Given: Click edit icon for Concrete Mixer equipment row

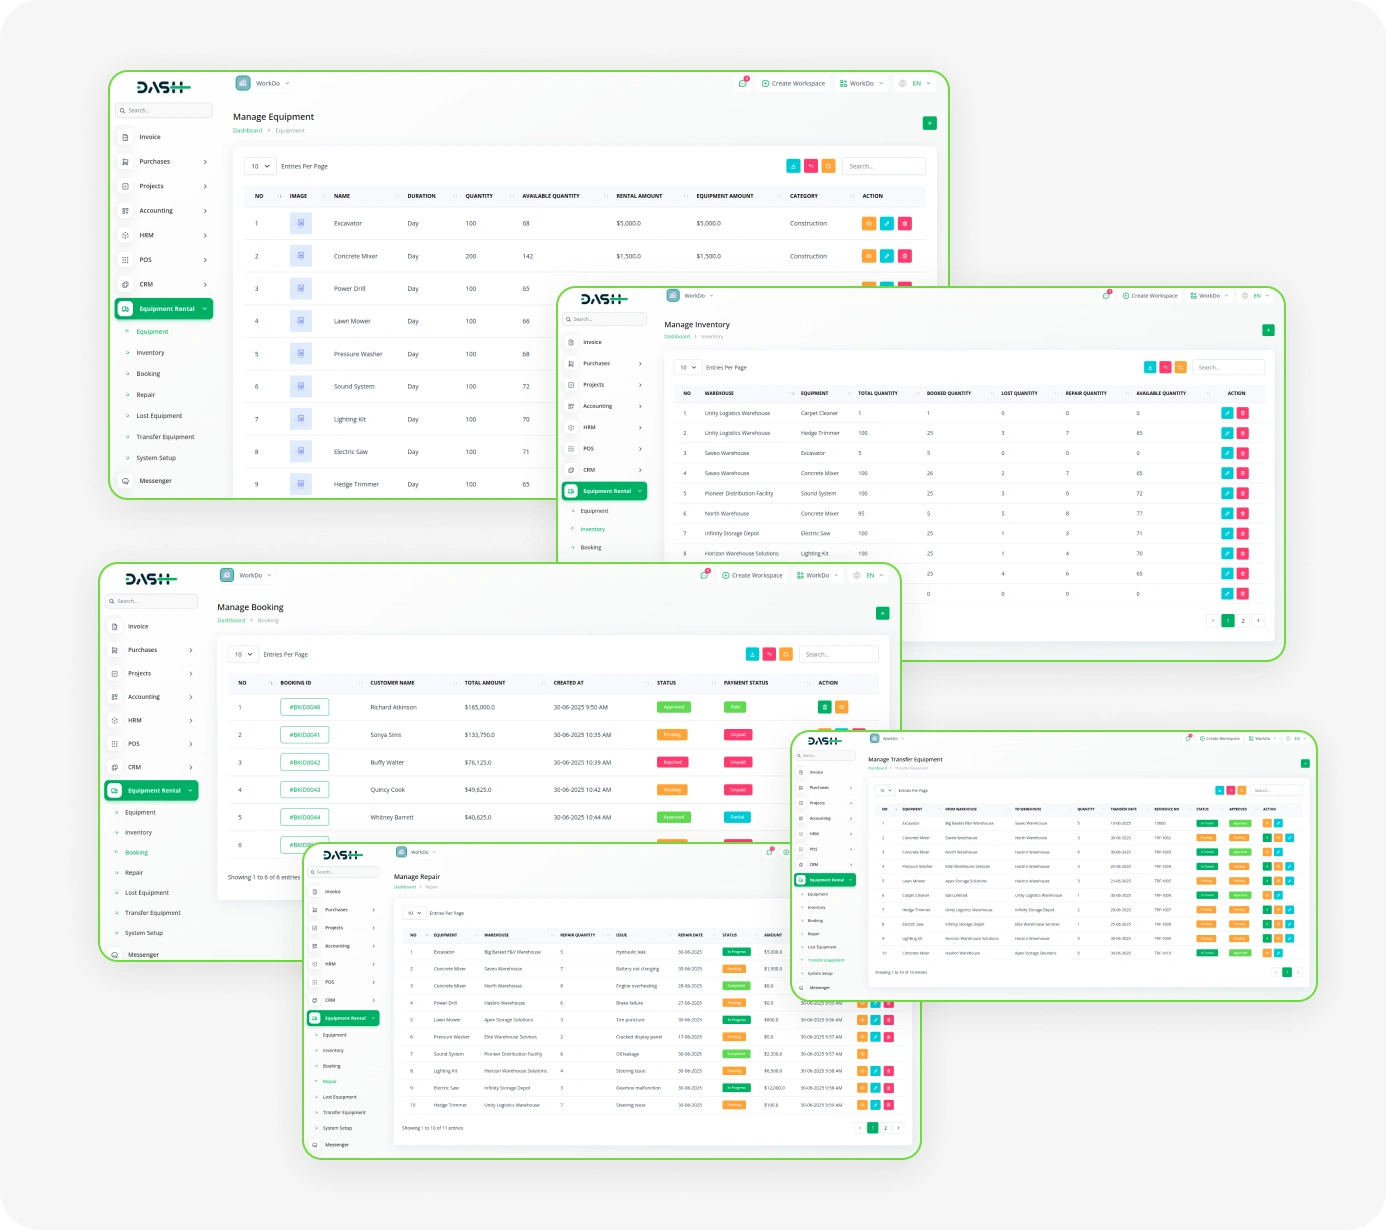Looking at the screenshot, I should [887, 256].
